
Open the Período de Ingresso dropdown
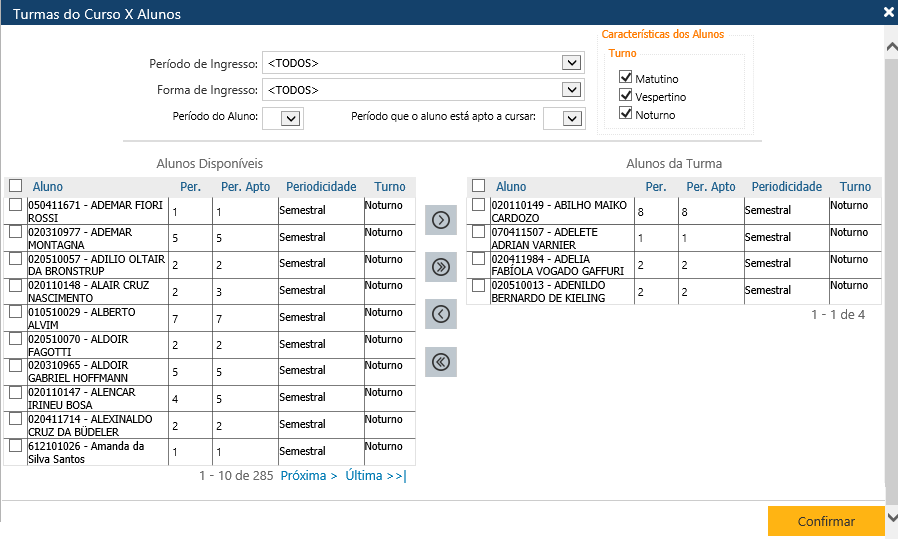[571, 63]
